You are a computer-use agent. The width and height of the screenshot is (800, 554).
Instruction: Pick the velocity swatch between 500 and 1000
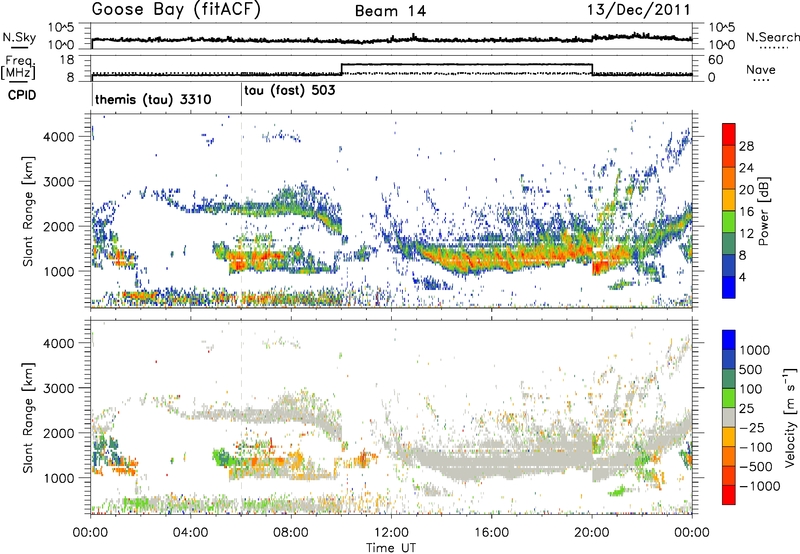coord(729,360)
